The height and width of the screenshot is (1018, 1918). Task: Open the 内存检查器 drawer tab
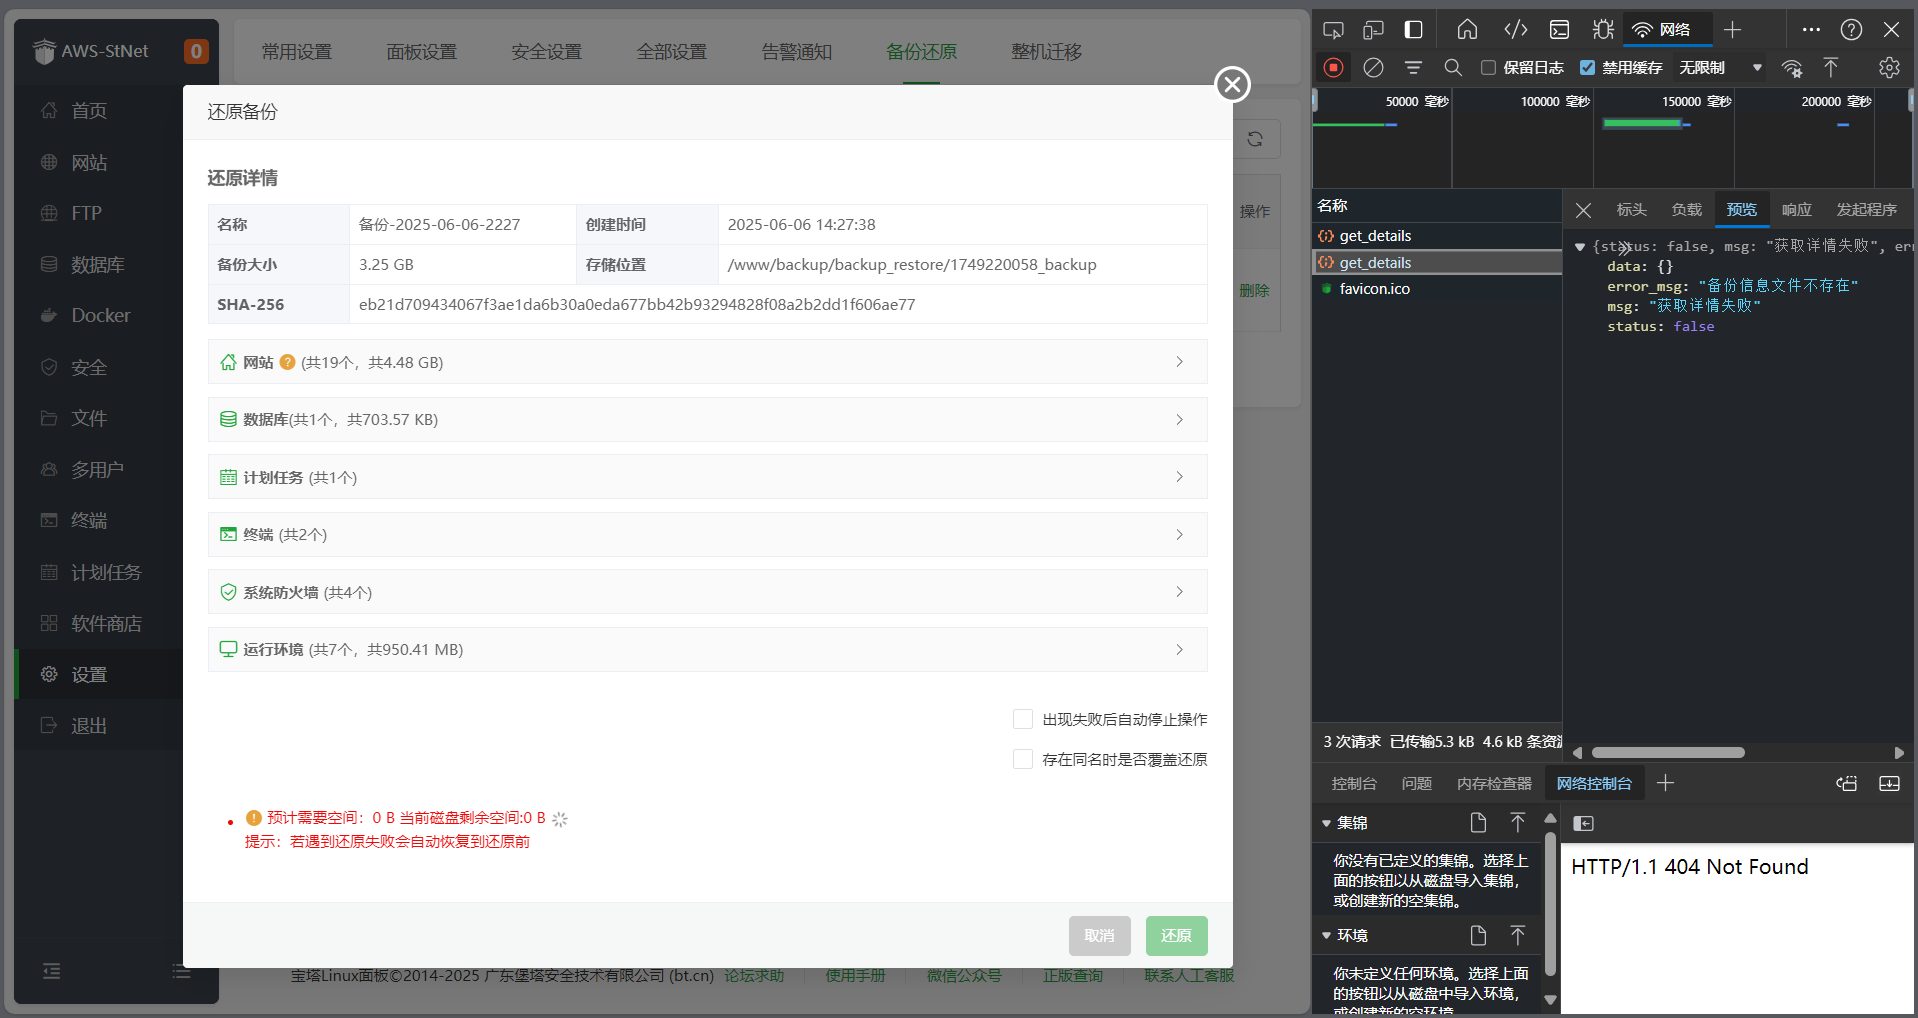tap(1494, 784)
